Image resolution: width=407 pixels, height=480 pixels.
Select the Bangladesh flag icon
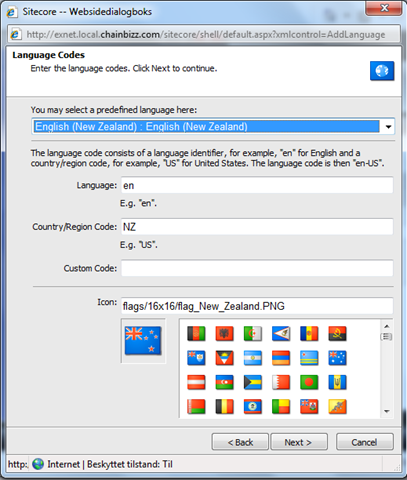pos(309,383)
